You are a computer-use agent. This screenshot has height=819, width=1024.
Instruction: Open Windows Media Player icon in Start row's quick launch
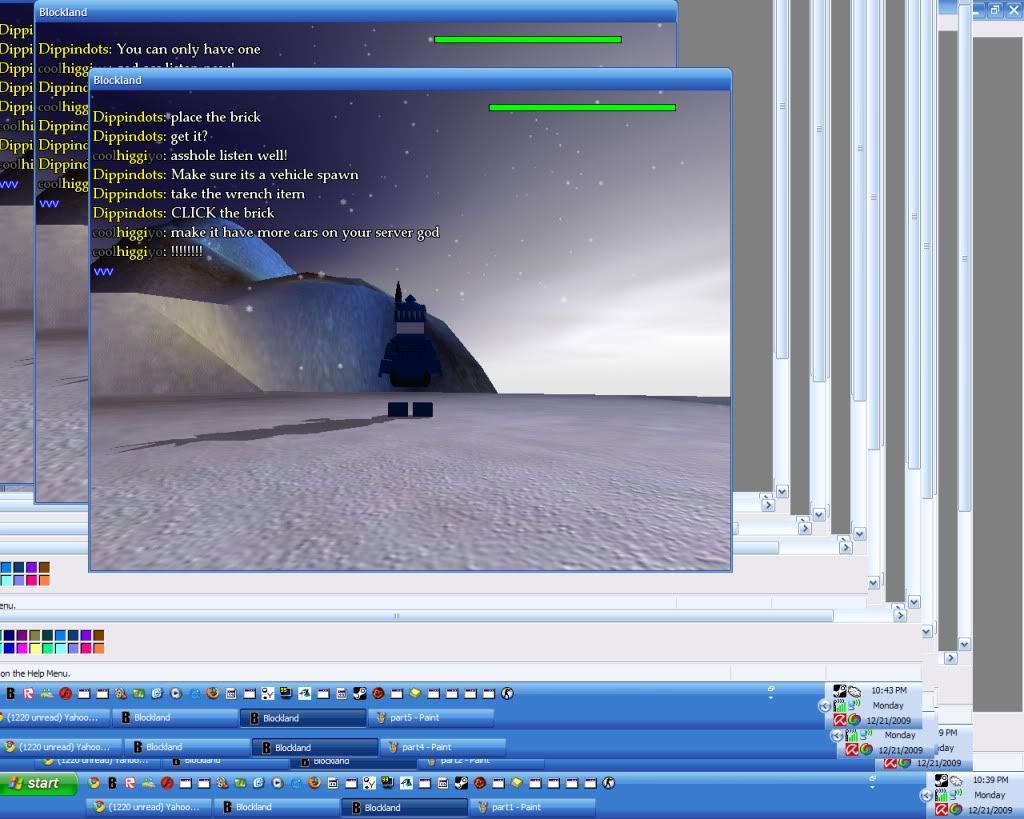[x=278, y=782]
